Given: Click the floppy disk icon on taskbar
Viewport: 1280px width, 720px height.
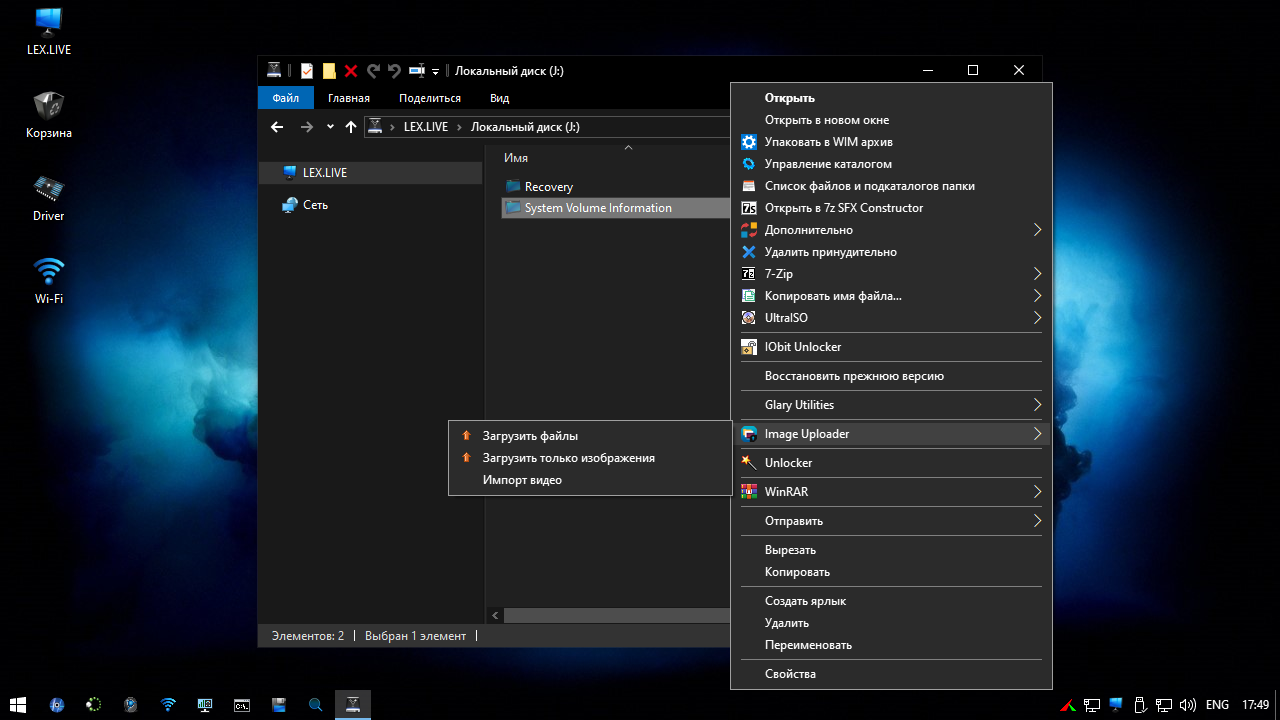Looking at the screenshot, I should coord(280,705).
